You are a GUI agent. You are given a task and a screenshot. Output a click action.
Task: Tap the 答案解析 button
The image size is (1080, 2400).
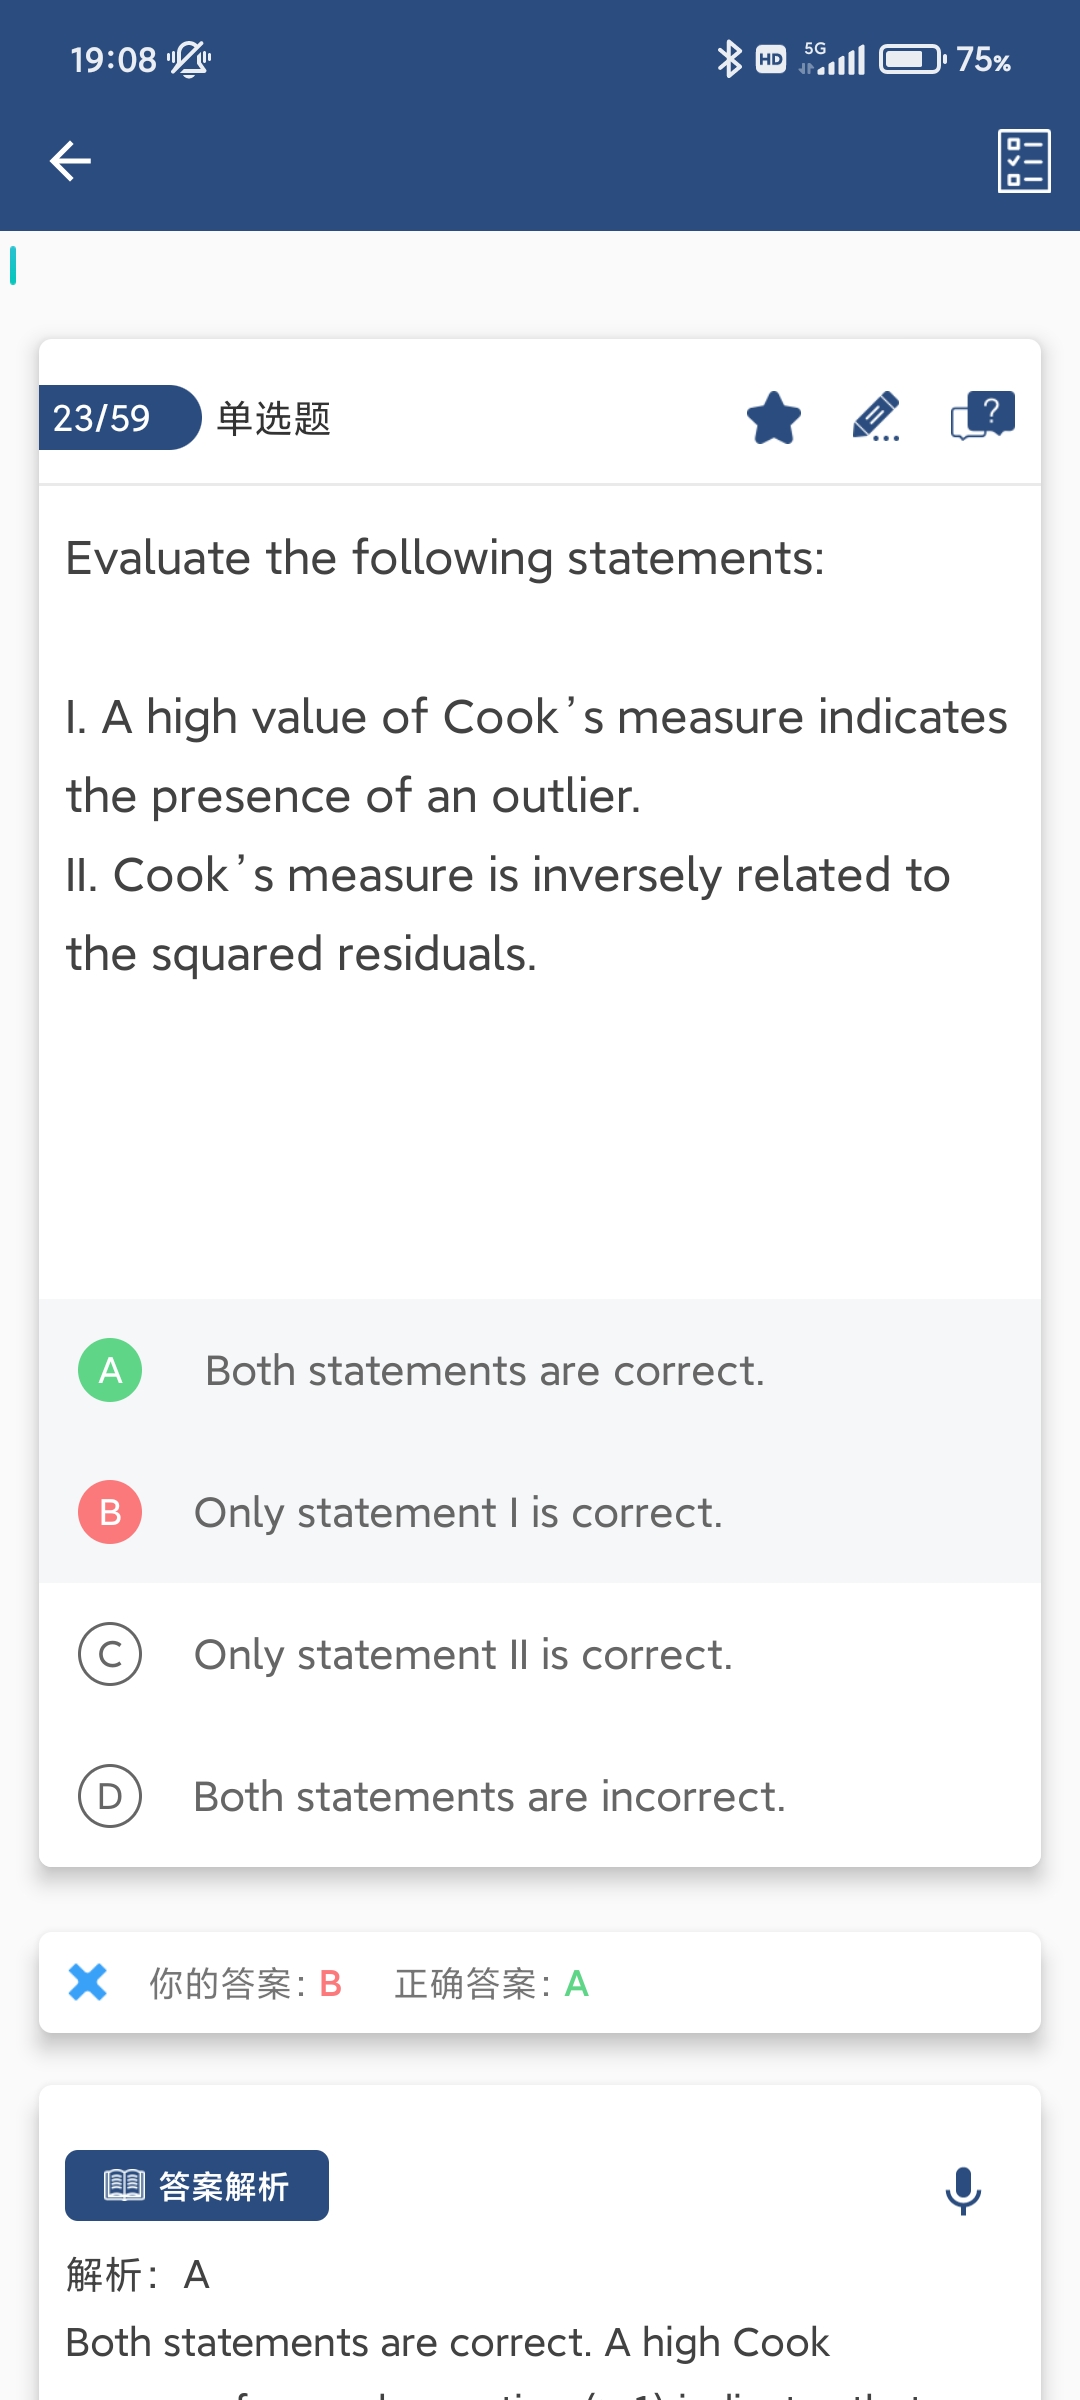(197, 2186)
